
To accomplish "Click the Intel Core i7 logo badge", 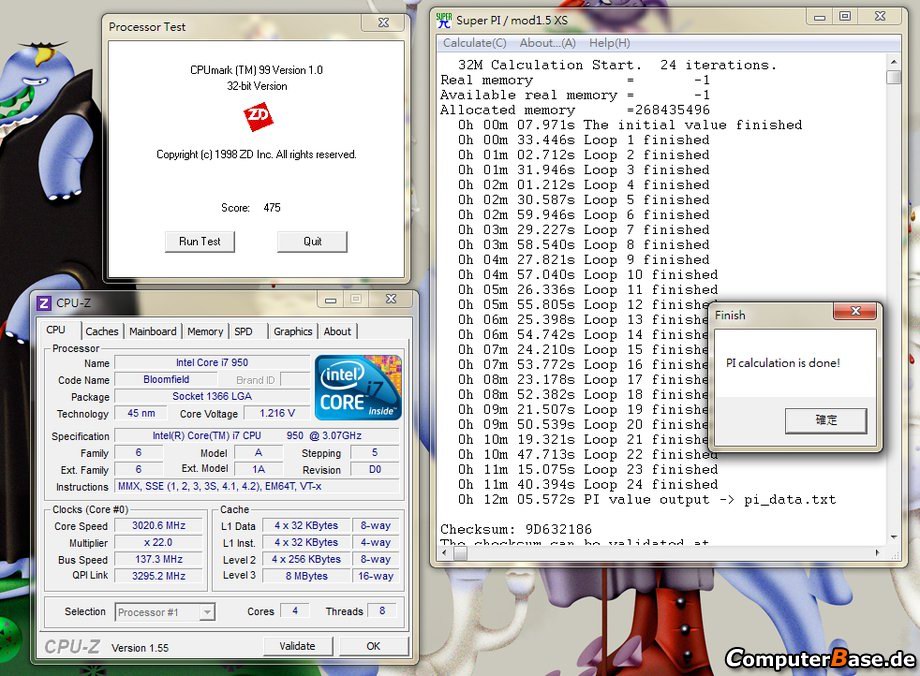I will click(x=358, y=387).
